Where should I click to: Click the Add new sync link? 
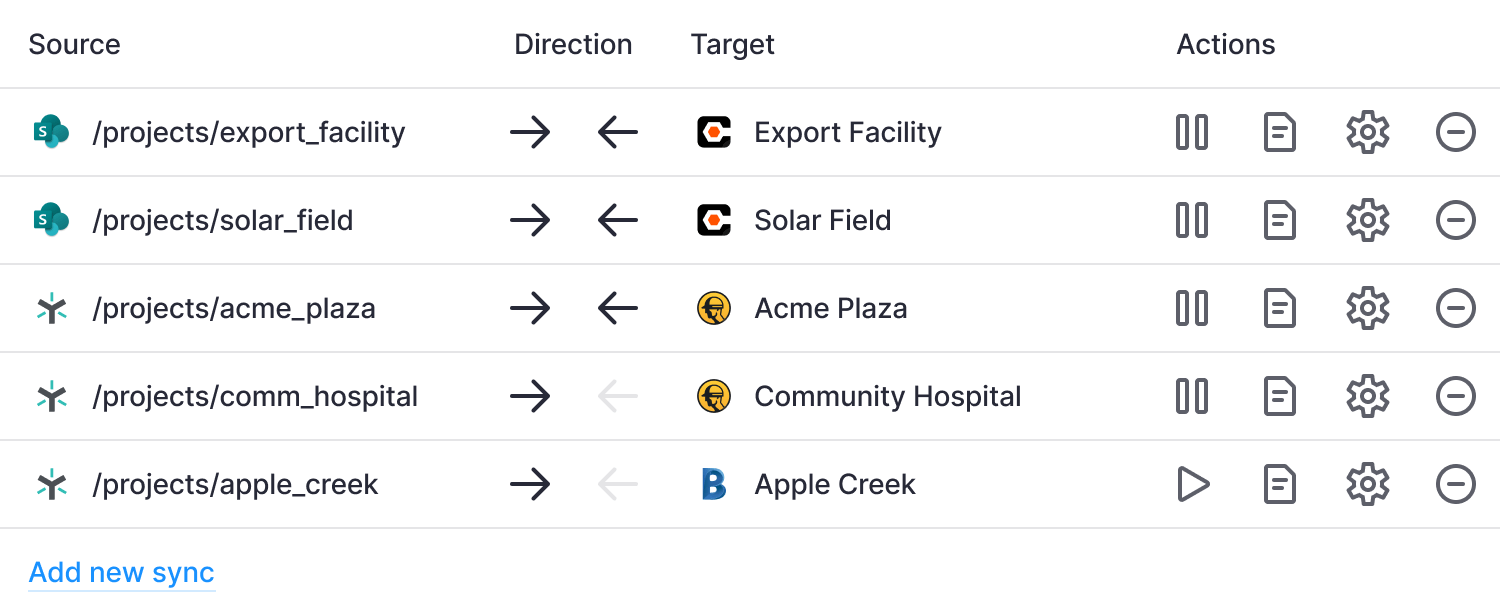tap(122, 573)
